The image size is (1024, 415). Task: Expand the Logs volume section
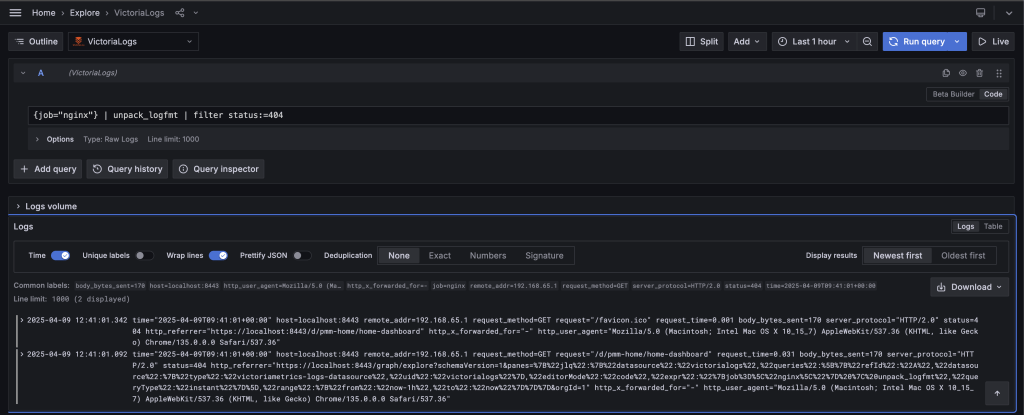[x=18, y=206]
